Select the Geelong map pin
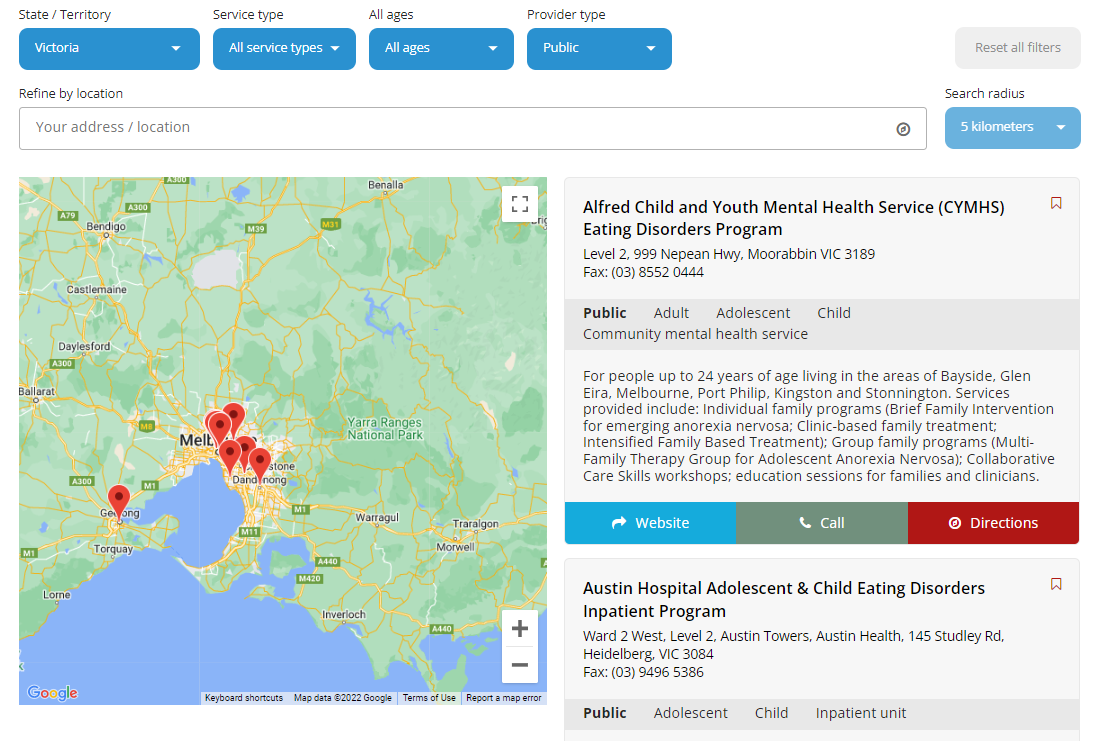 tap(119, 500)
